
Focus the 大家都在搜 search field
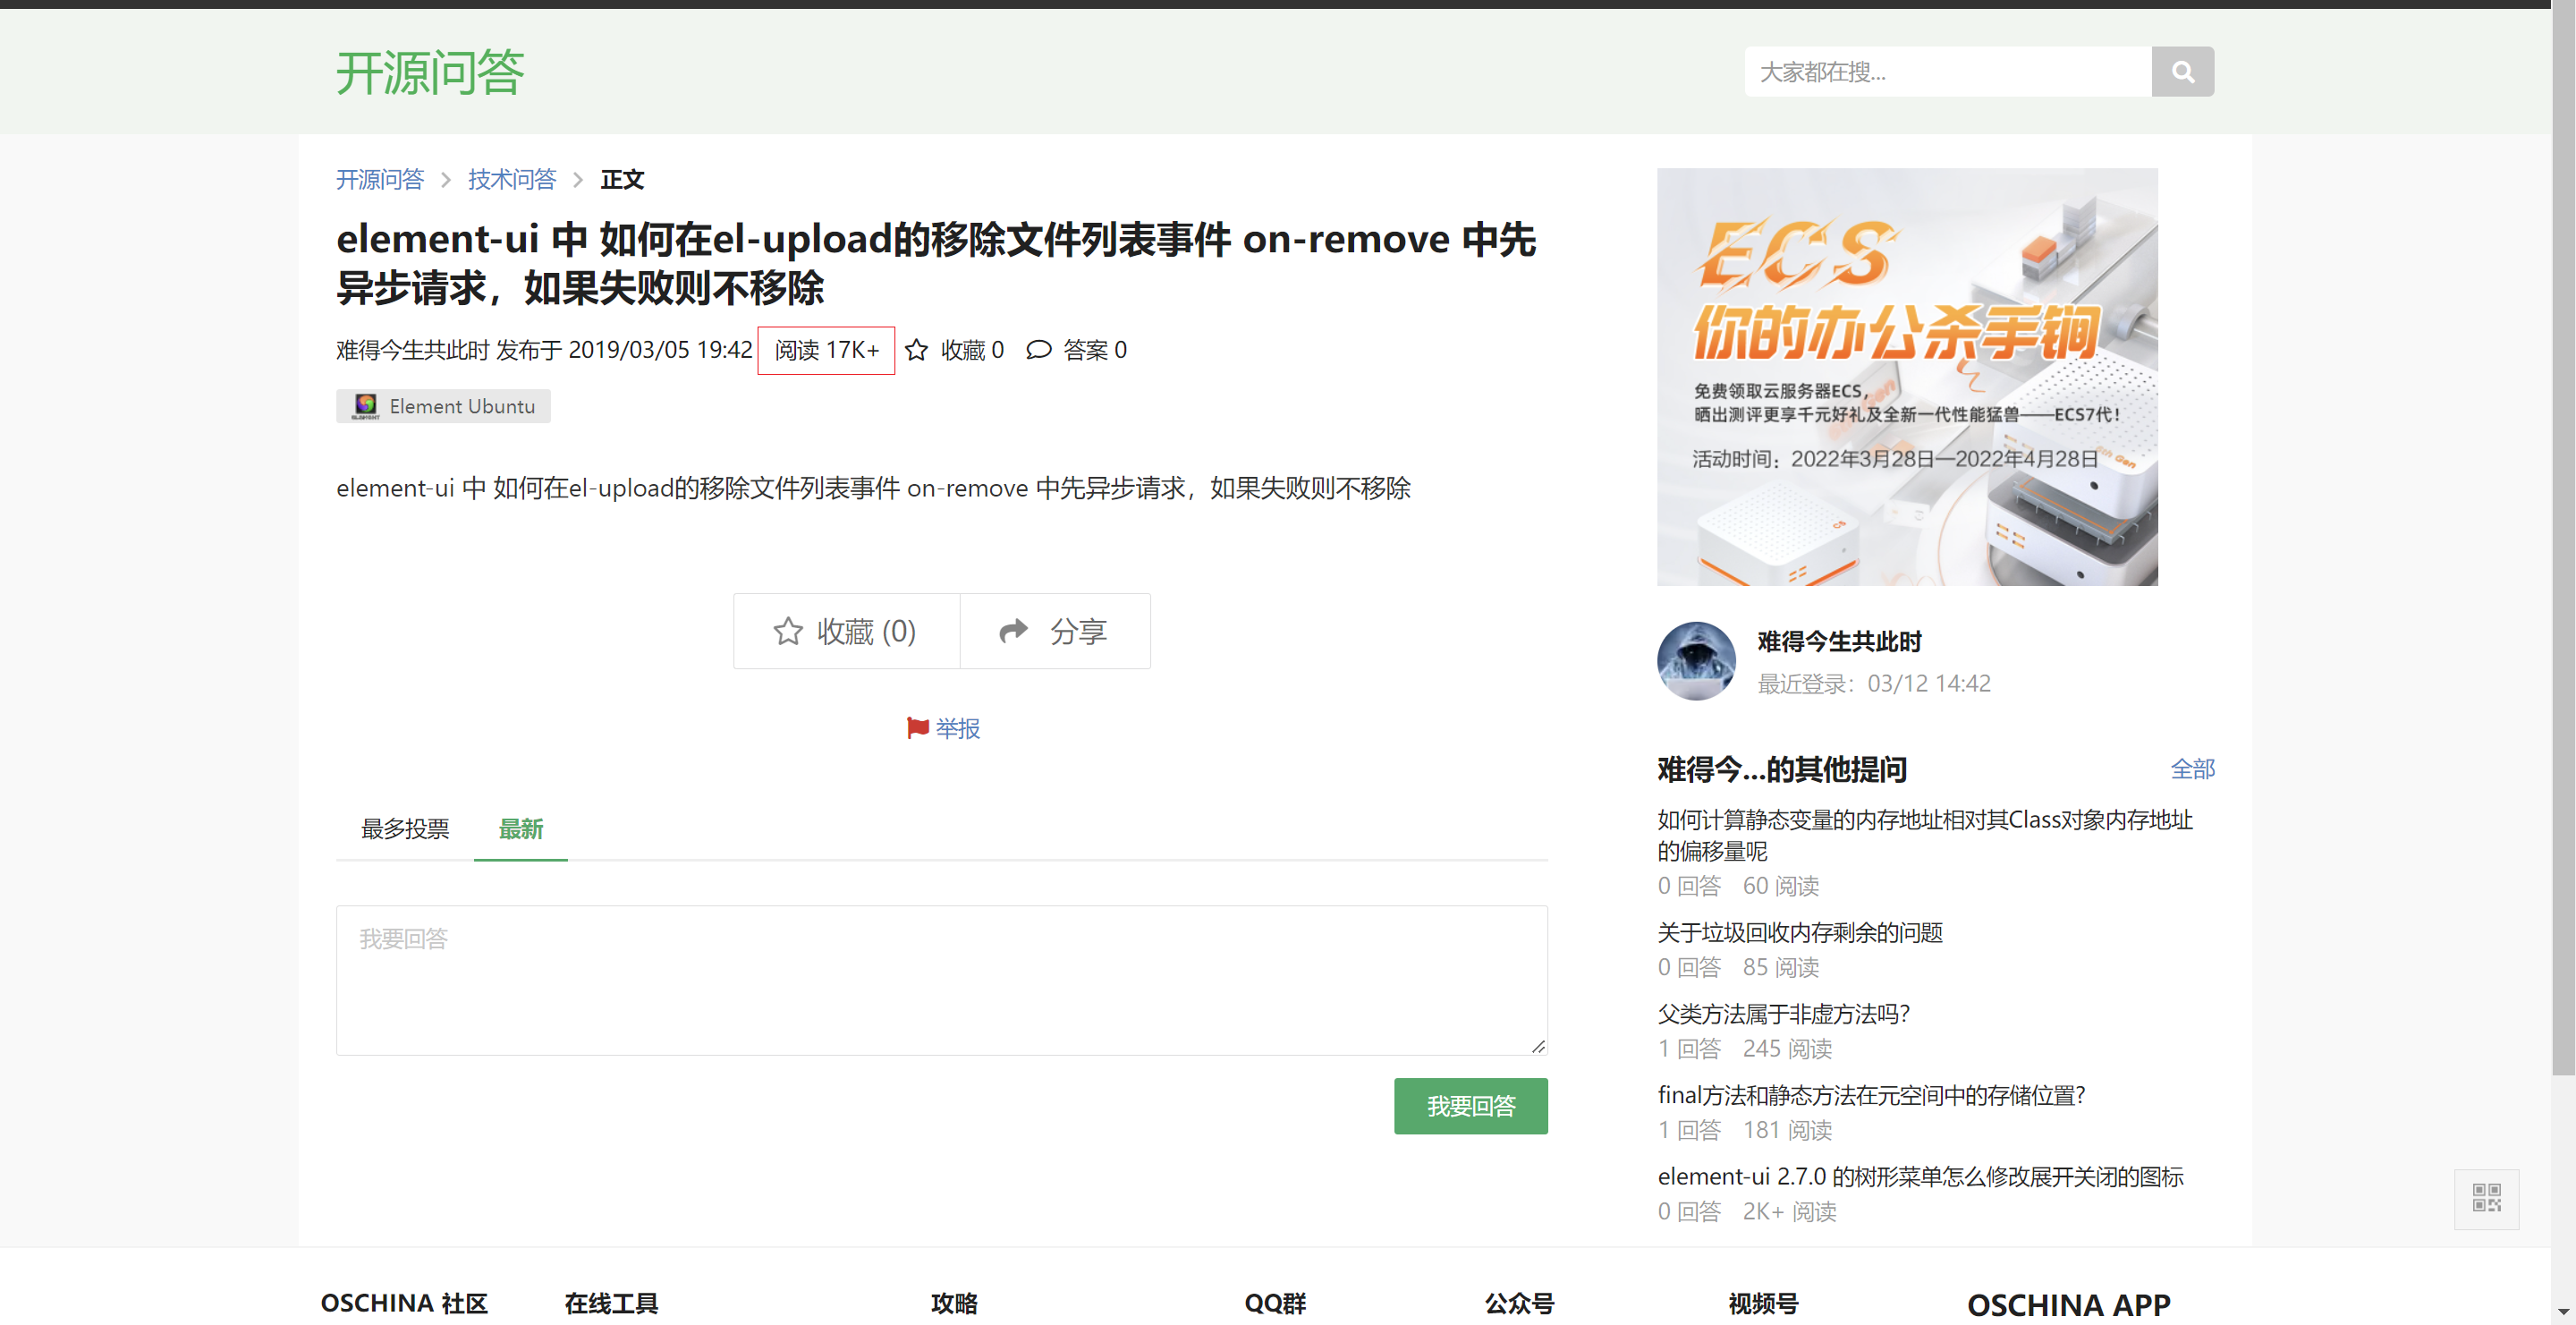click(x=1947, y=72)
